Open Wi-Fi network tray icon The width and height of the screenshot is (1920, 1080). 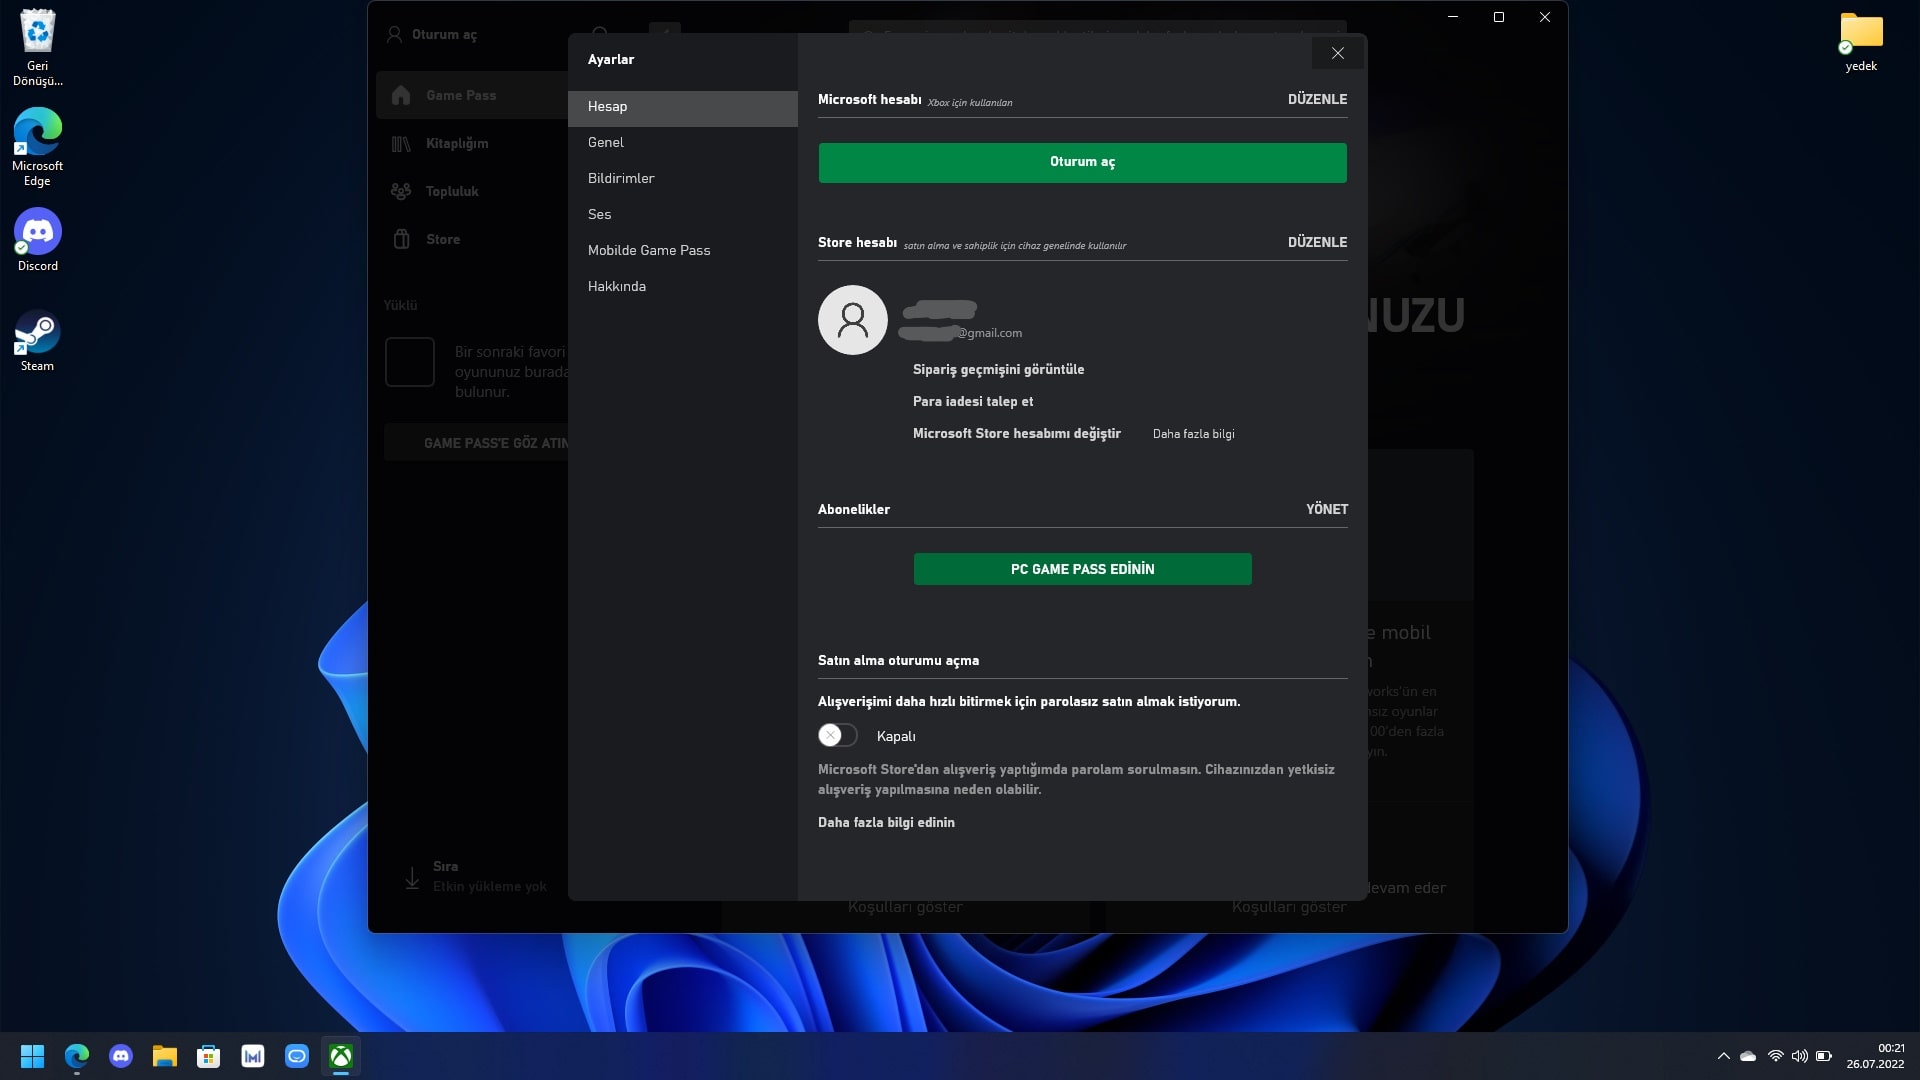1775,1056
